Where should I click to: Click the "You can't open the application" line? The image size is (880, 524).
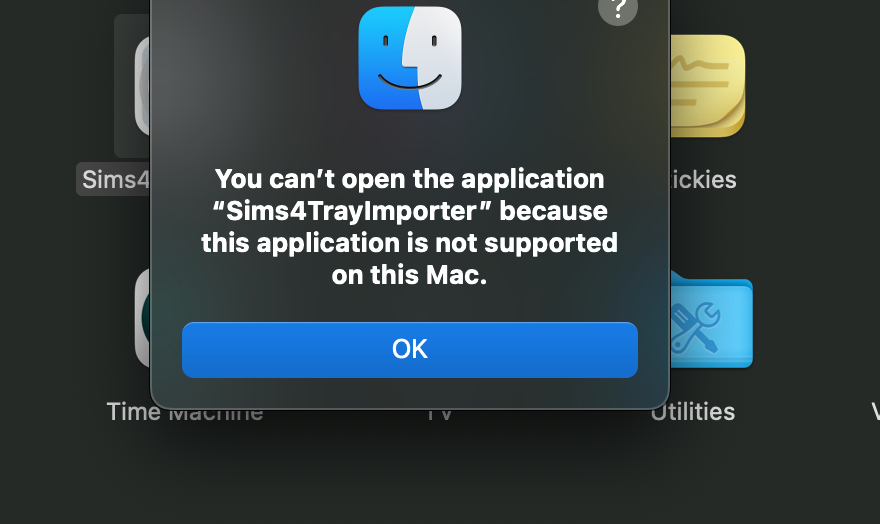[410, 179]
